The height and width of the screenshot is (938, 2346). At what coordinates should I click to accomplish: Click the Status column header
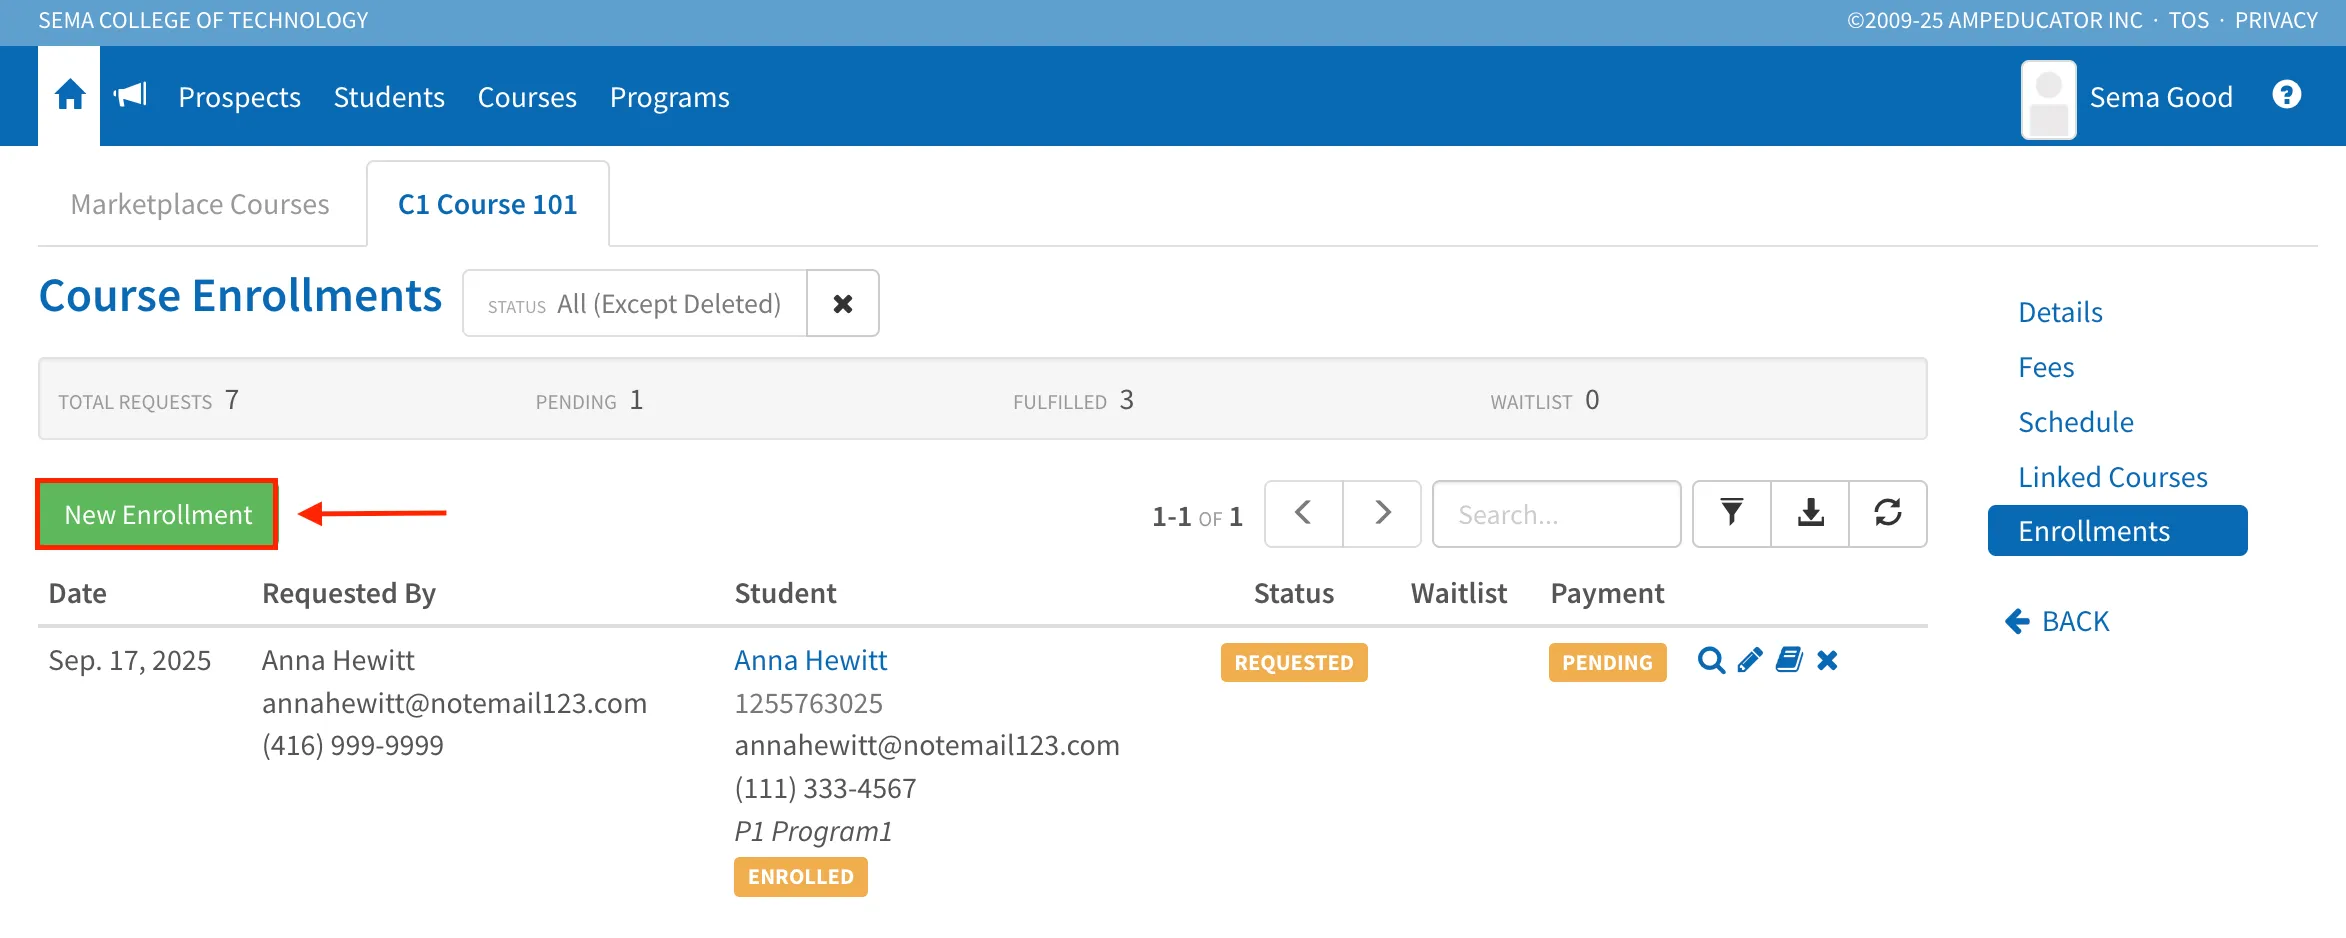pyautogui.click(x=1293, y=593)
